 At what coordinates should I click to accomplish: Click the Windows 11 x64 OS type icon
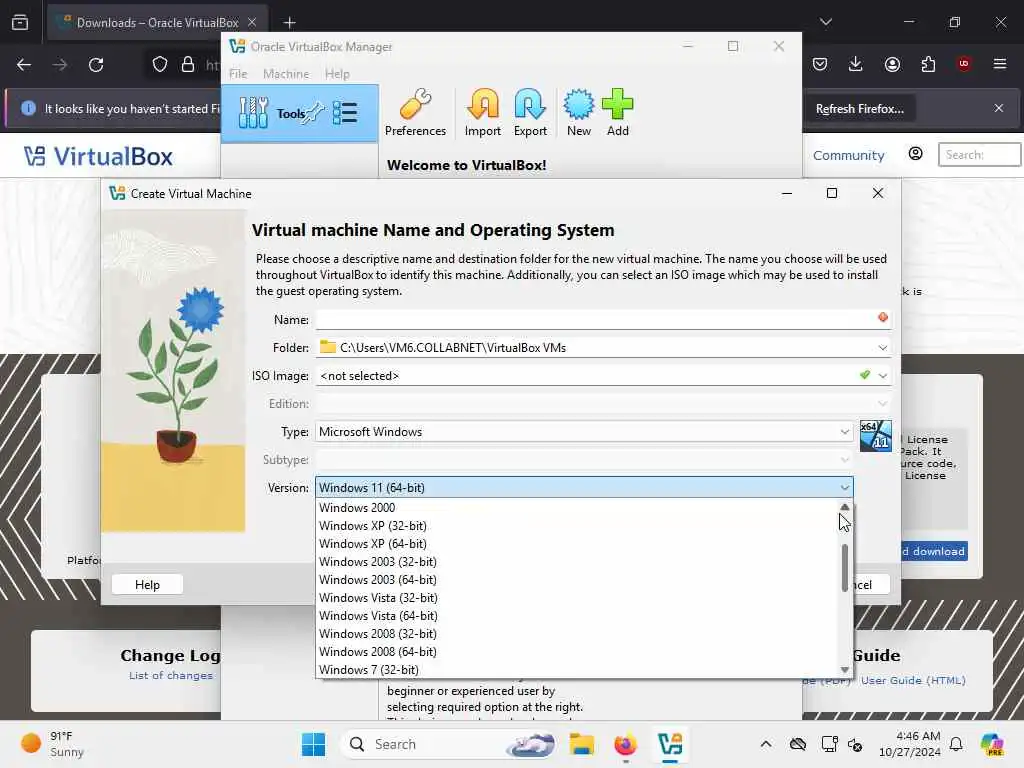(x=875, y=436)
